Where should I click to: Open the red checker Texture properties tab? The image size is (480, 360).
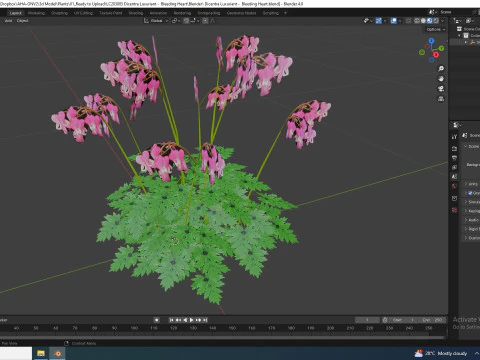pos(454,210)
